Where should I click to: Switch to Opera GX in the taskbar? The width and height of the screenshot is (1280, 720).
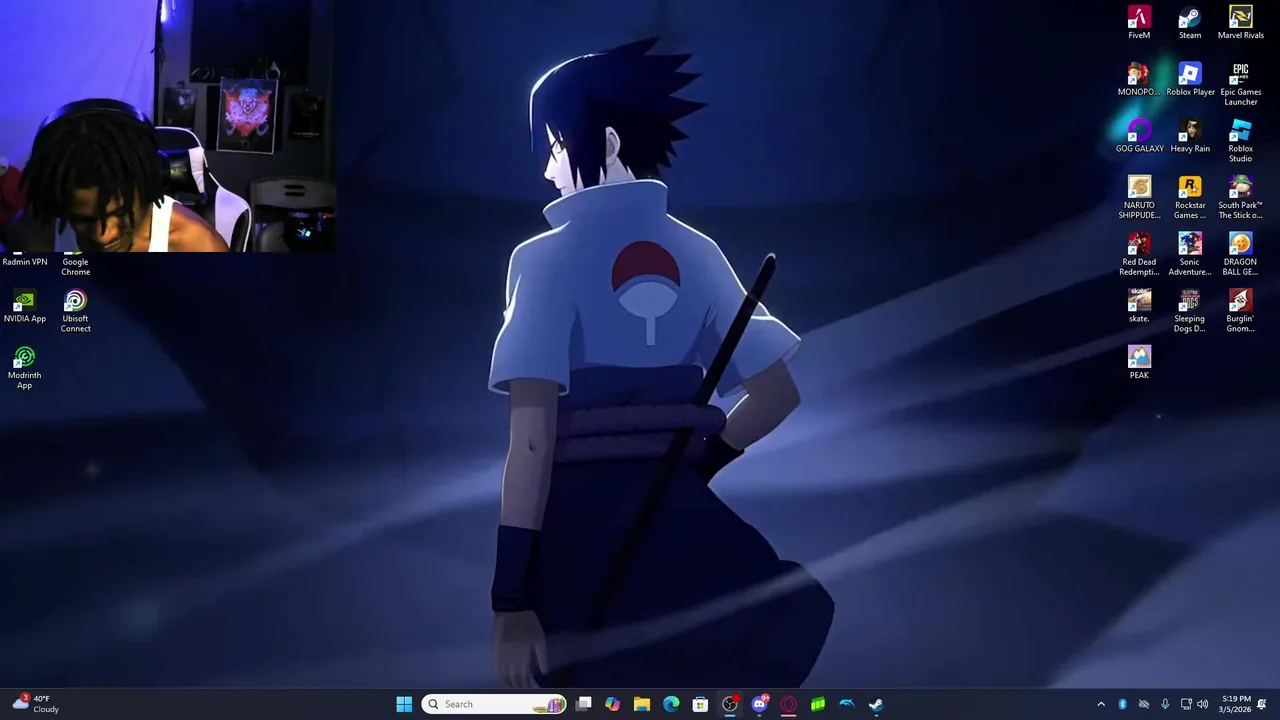[x=789, y=704]
